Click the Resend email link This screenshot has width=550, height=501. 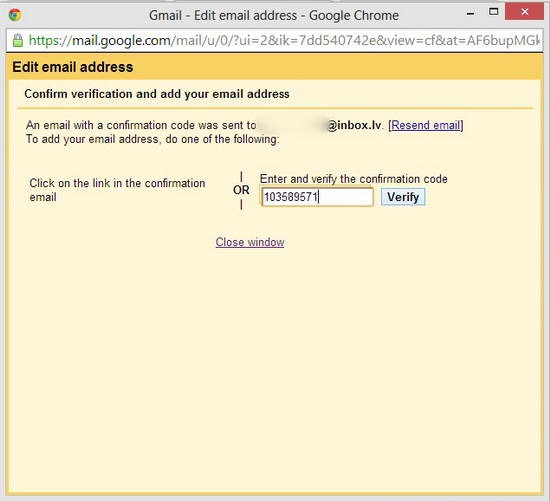(x=426, y=125)
